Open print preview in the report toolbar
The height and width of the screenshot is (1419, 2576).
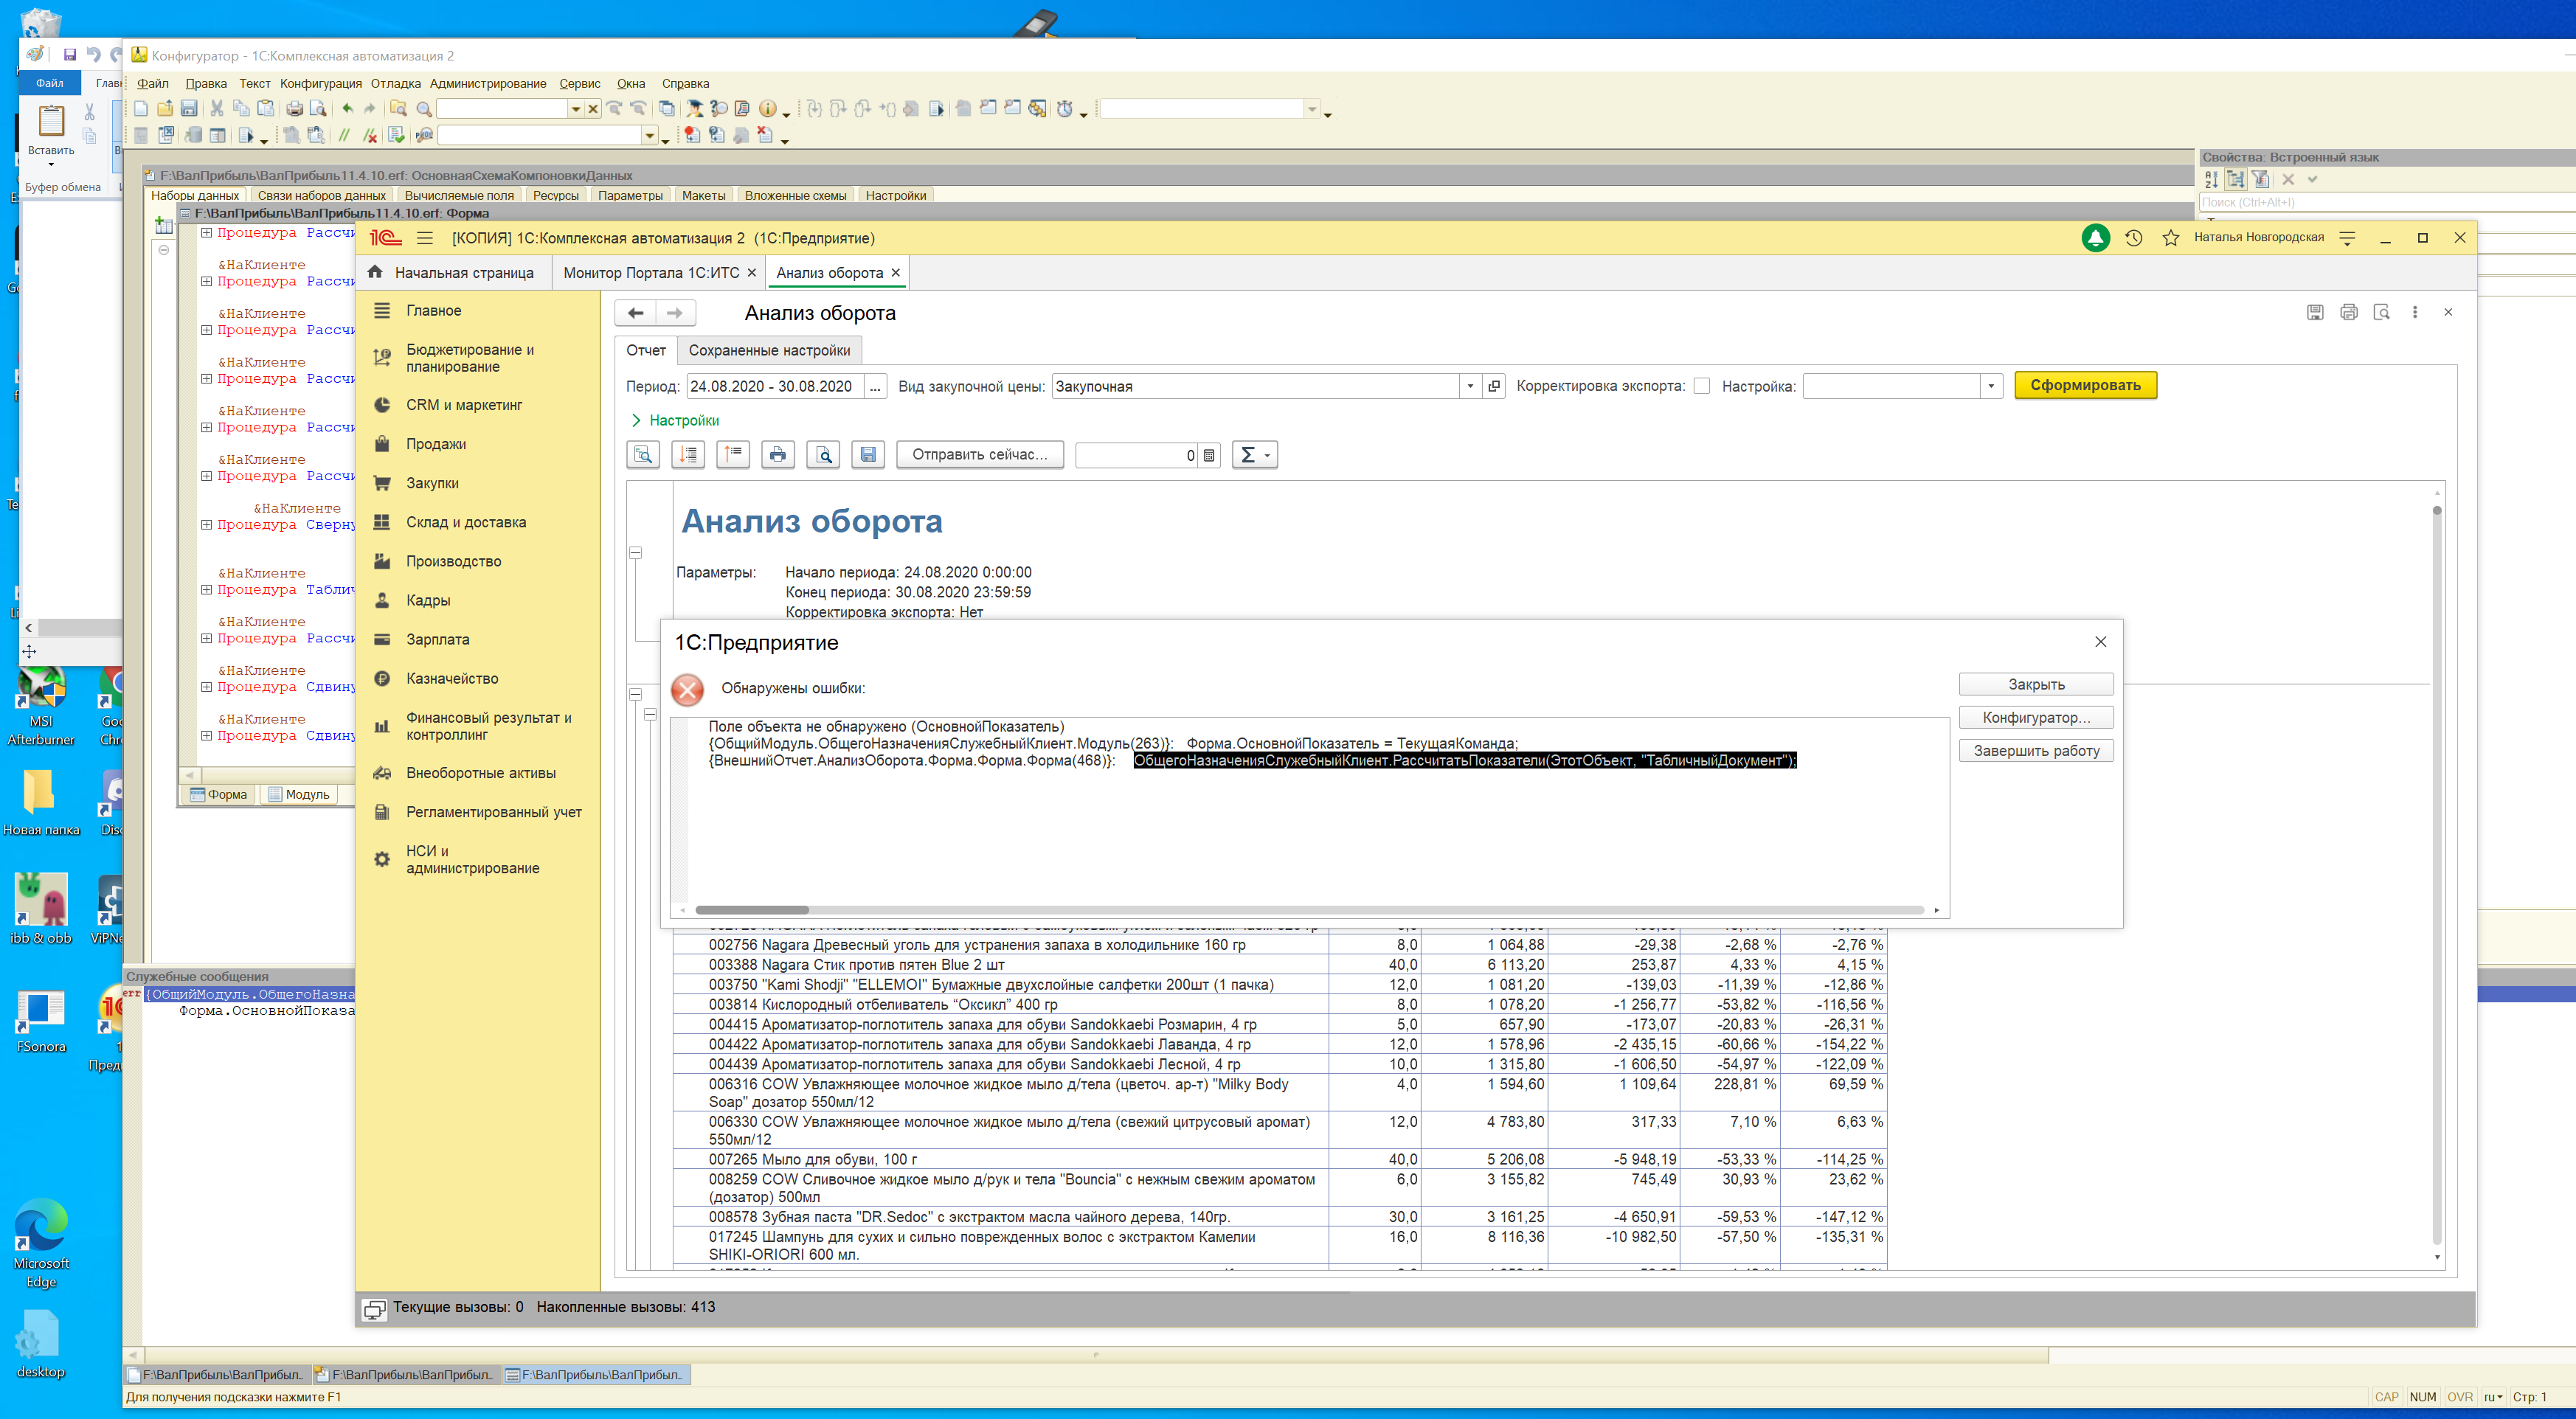(824, 455)
